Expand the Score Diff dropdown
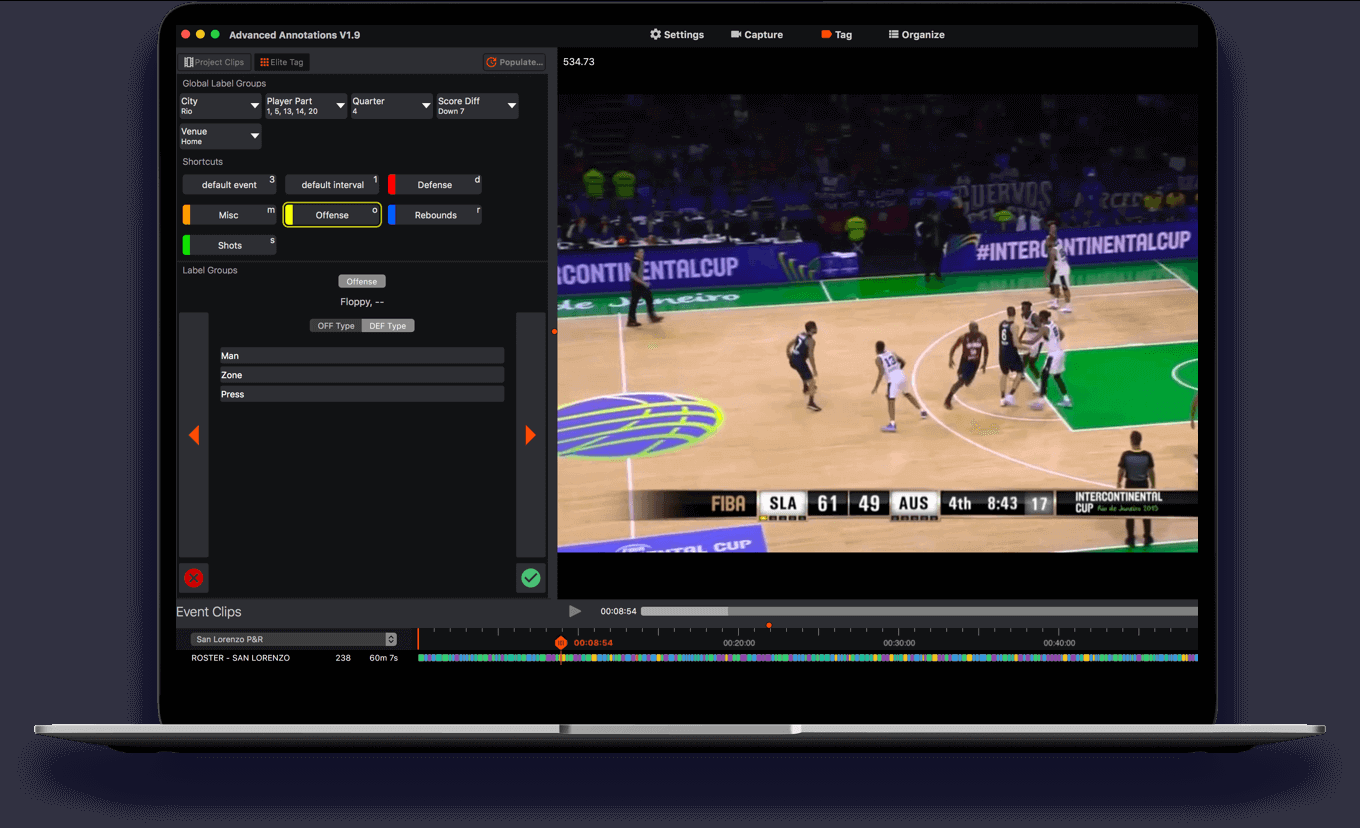The height and width of the screenshot is (828, 1360). tap(477, 106)
